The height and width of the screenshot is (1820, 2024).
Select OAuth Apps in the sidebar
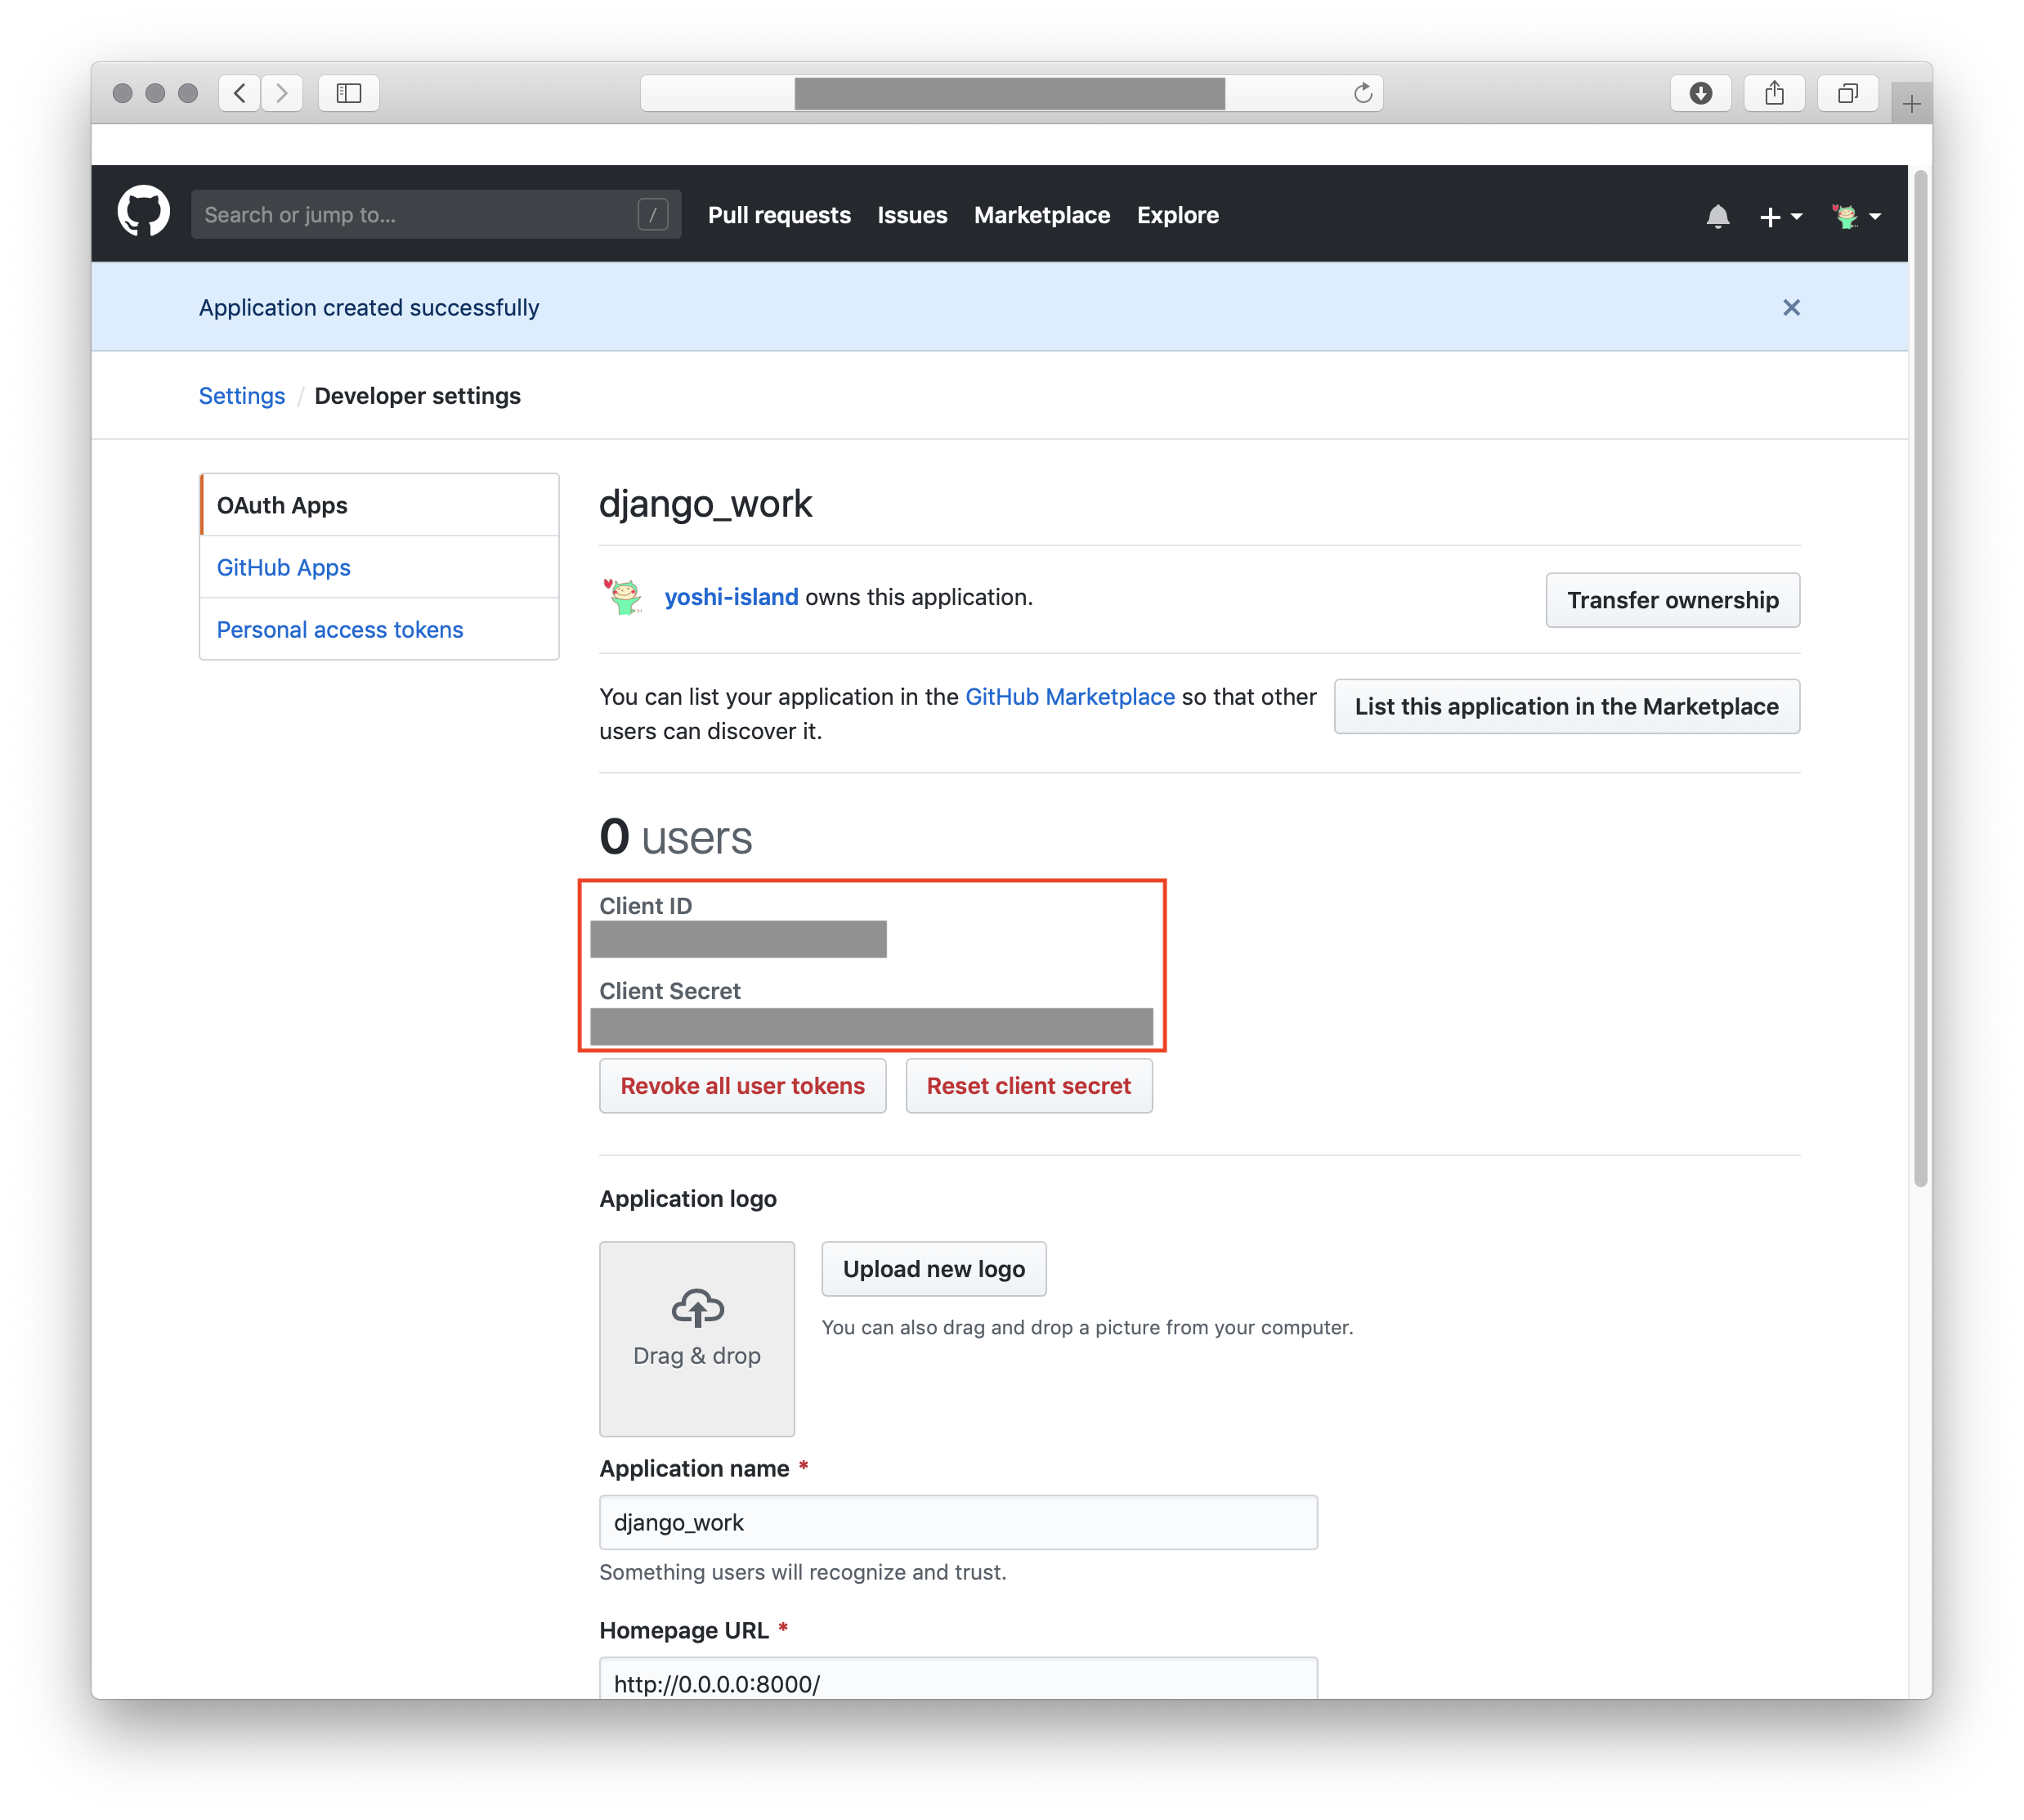click(x=379, y=505)
